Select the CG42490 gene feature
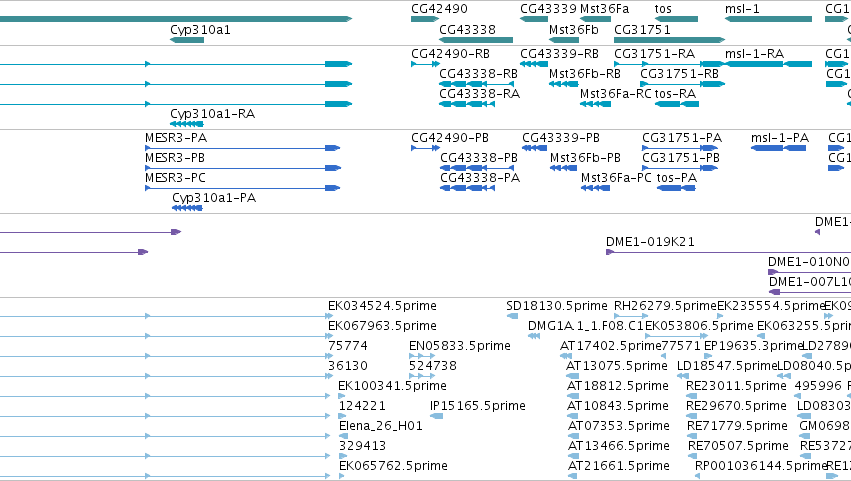 [x=424, y=19]
